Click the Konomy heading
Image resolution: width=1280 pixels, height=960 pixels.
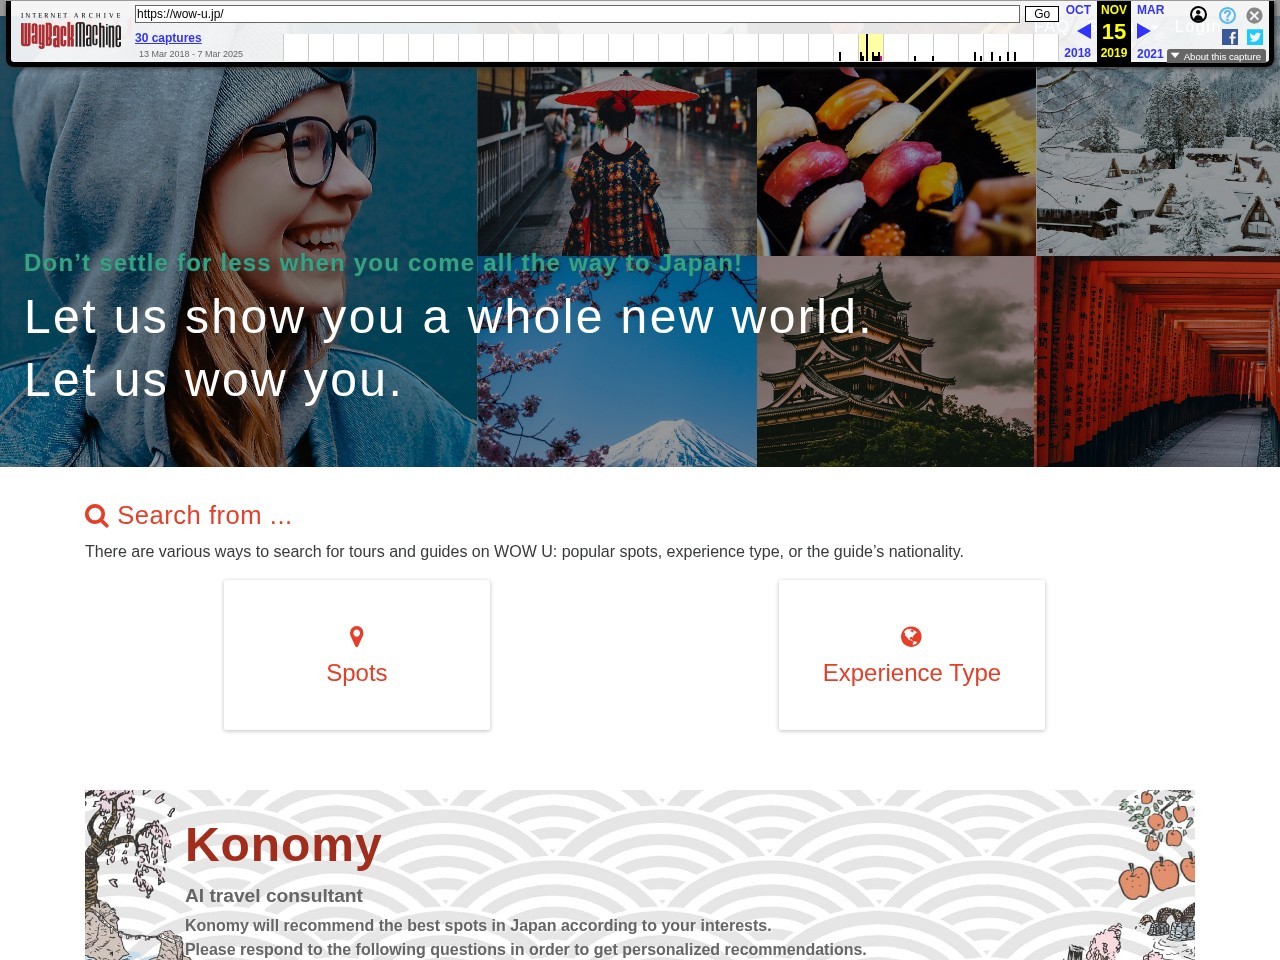coord(283,845)
